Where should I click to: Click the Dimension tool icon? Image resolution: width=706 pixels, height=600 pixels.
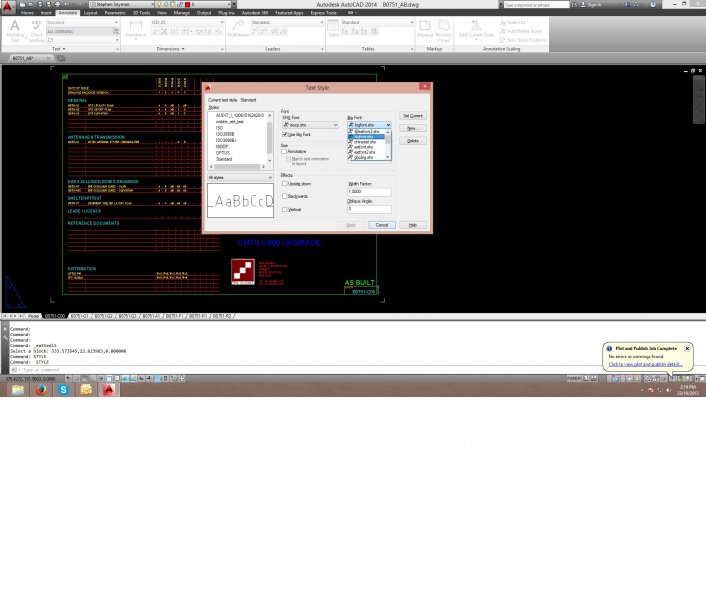[136, 26]
